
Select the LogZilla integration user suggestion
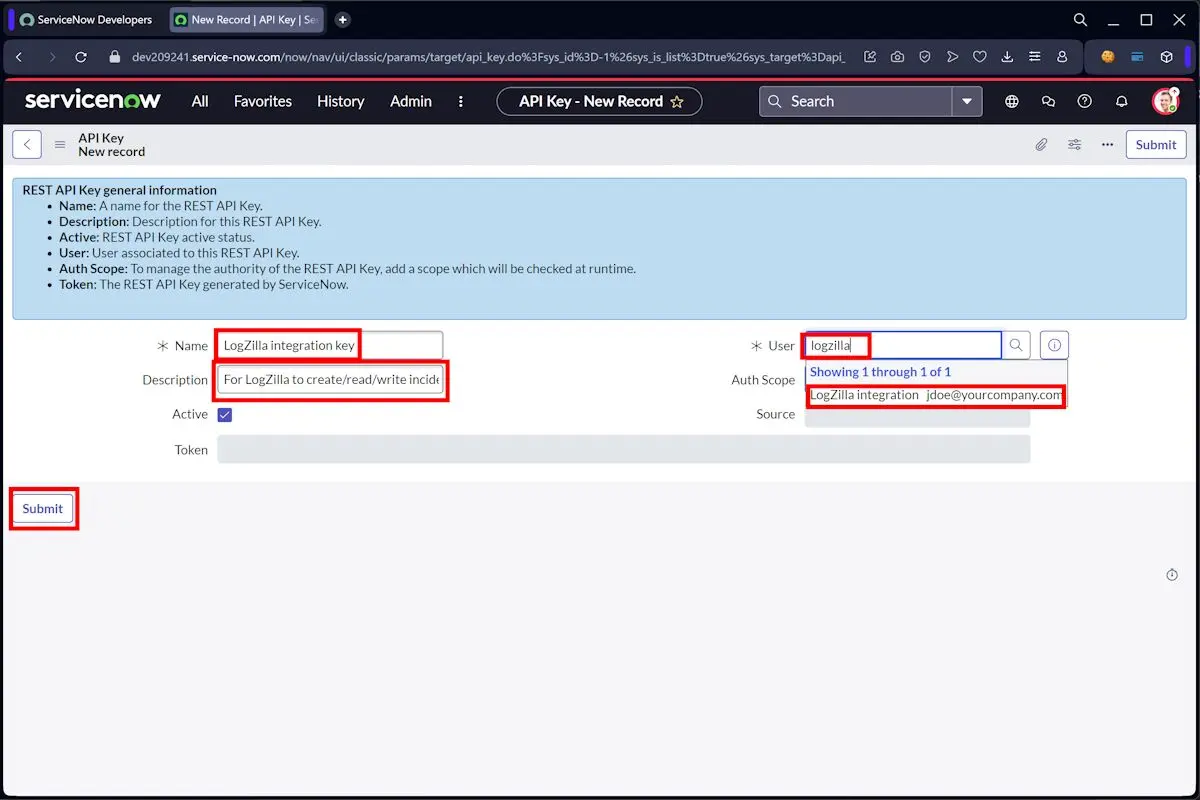tap(936, 394)
